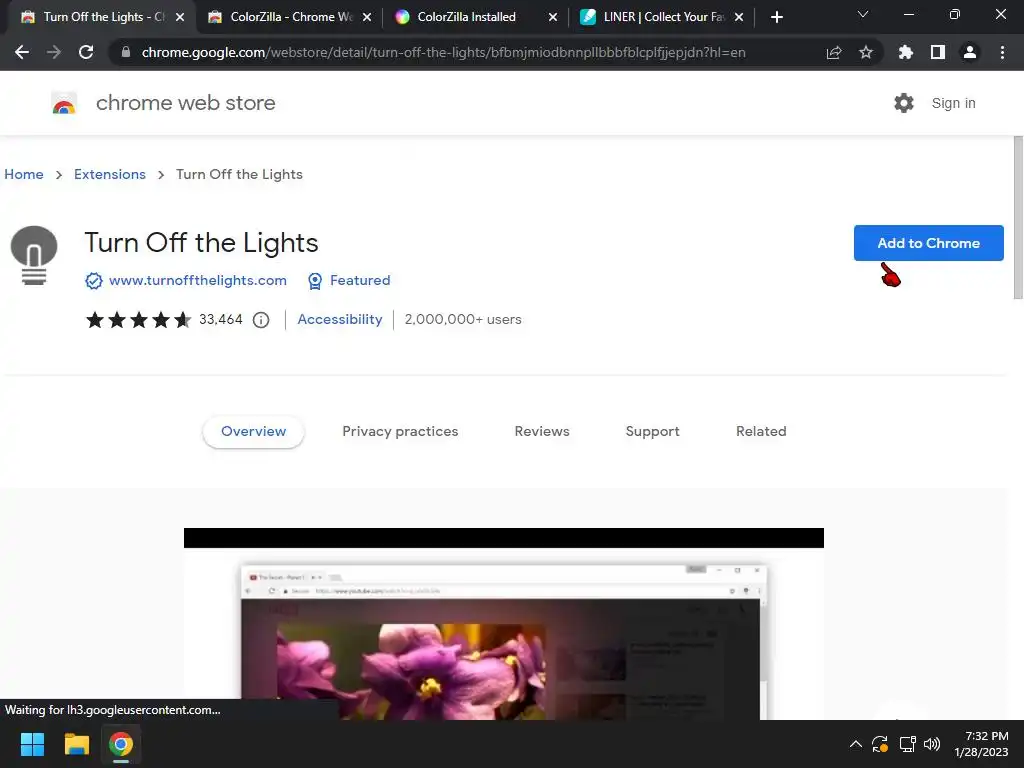Click the five-star rating display
Screen dimensions: 1024x768
(x=138, y=319)
